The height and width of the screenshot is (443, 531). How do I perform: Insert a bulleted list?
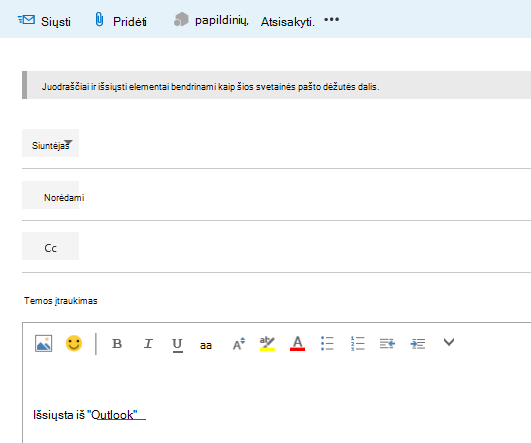coord(327,343)
